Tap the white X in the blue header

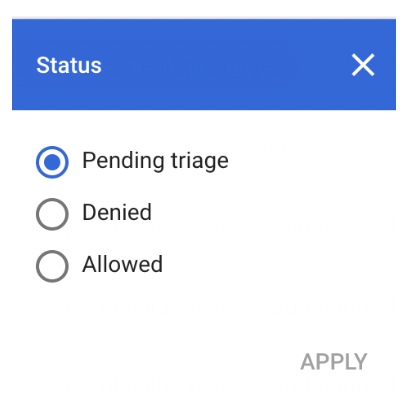pyautogui.click(x=363, y=65)
